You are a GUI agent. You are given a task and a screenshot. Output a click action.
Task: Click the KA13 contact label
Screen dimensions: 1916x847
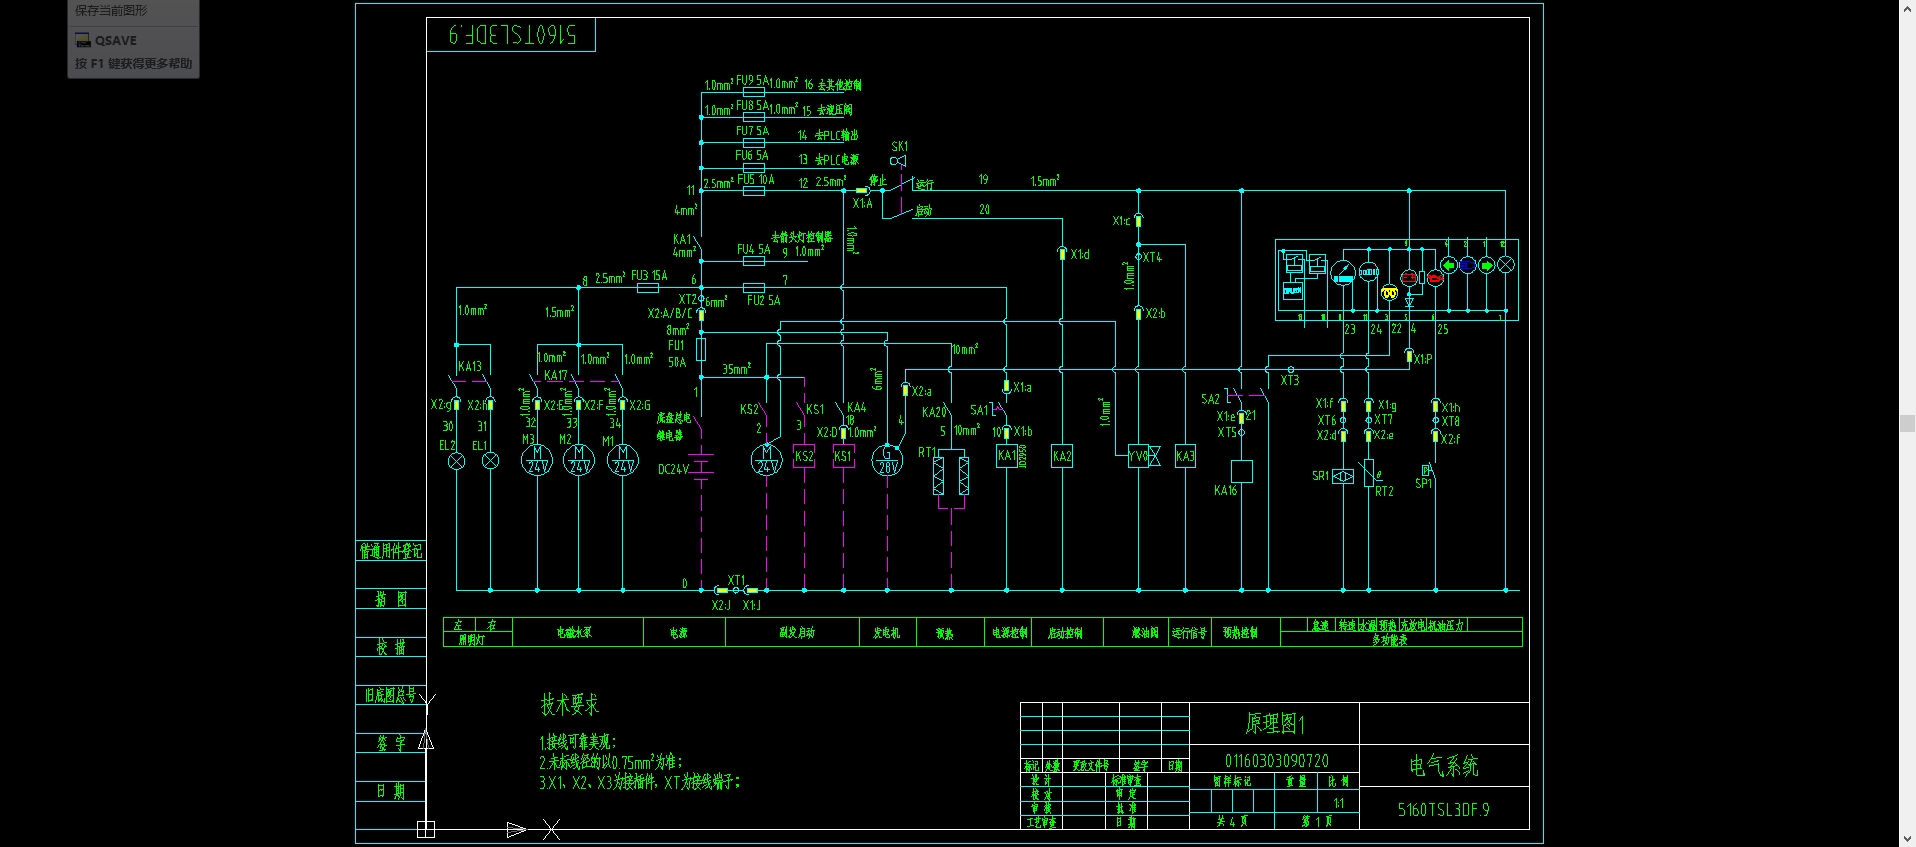pos(470,367)
